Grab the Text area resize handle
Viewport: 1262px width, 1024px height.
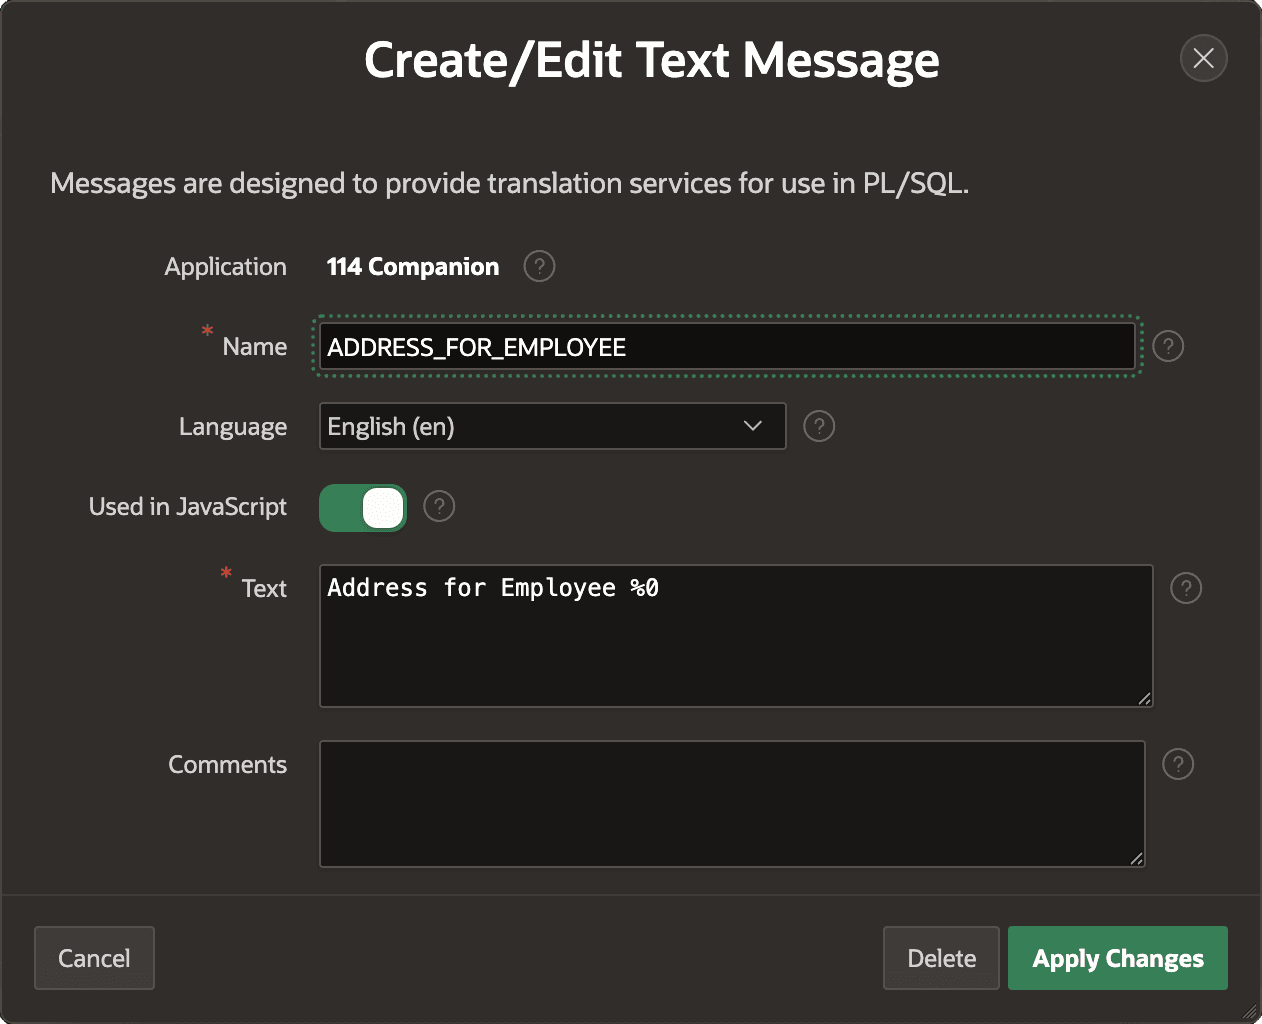1144,698
